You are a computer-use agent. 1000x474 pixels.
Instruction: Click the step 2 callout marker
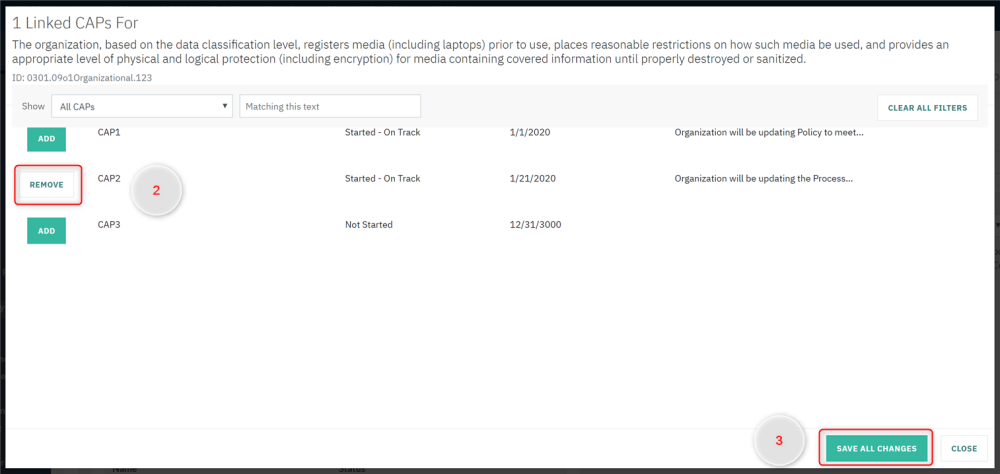coord(156,190)
